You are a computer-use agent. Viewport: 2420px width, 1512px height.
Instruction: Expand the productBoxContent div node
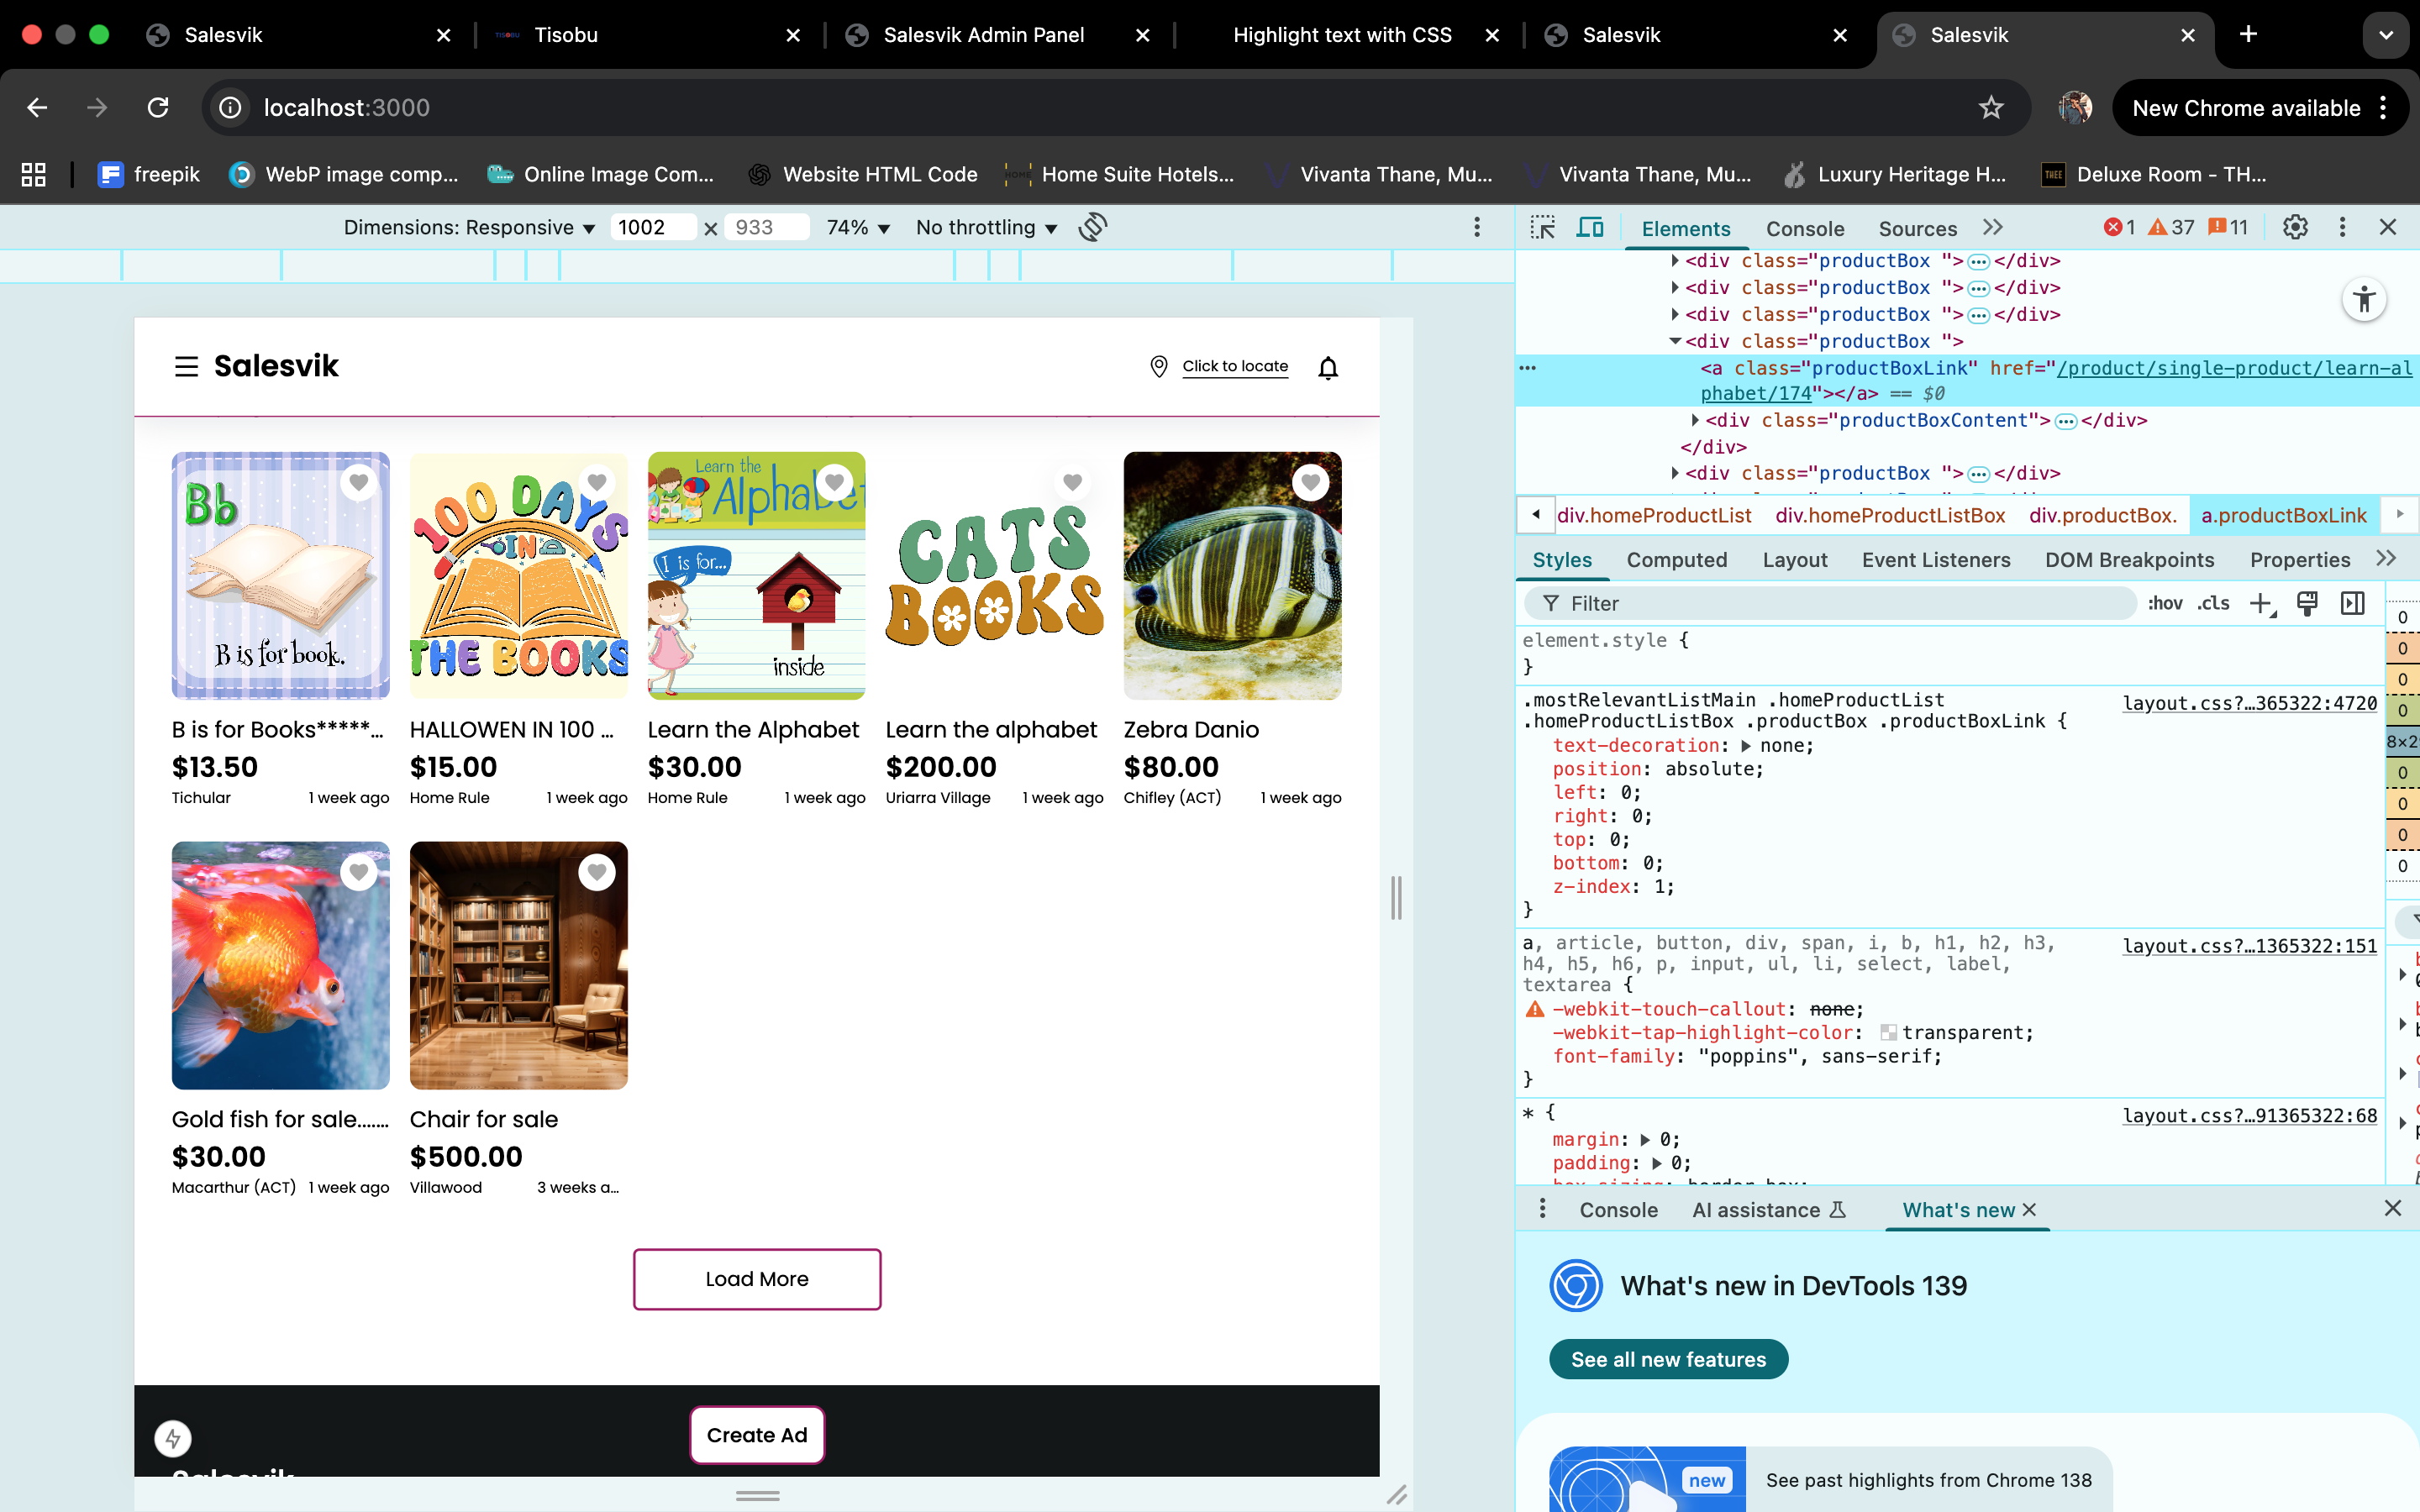1695,420
